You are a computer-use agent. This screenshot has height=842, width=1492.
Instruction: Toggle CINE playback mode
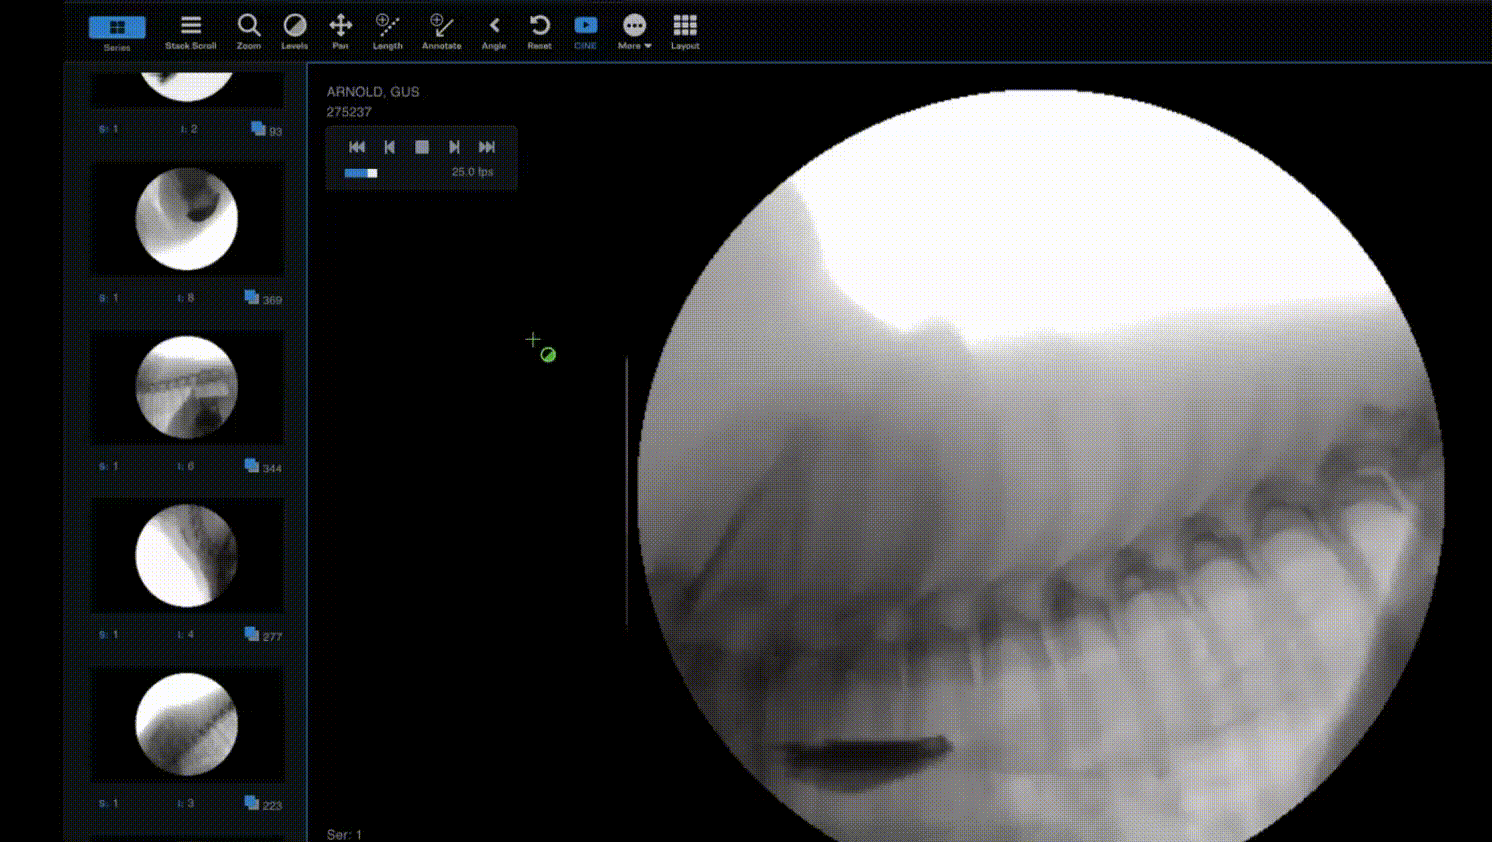[586, 32]
